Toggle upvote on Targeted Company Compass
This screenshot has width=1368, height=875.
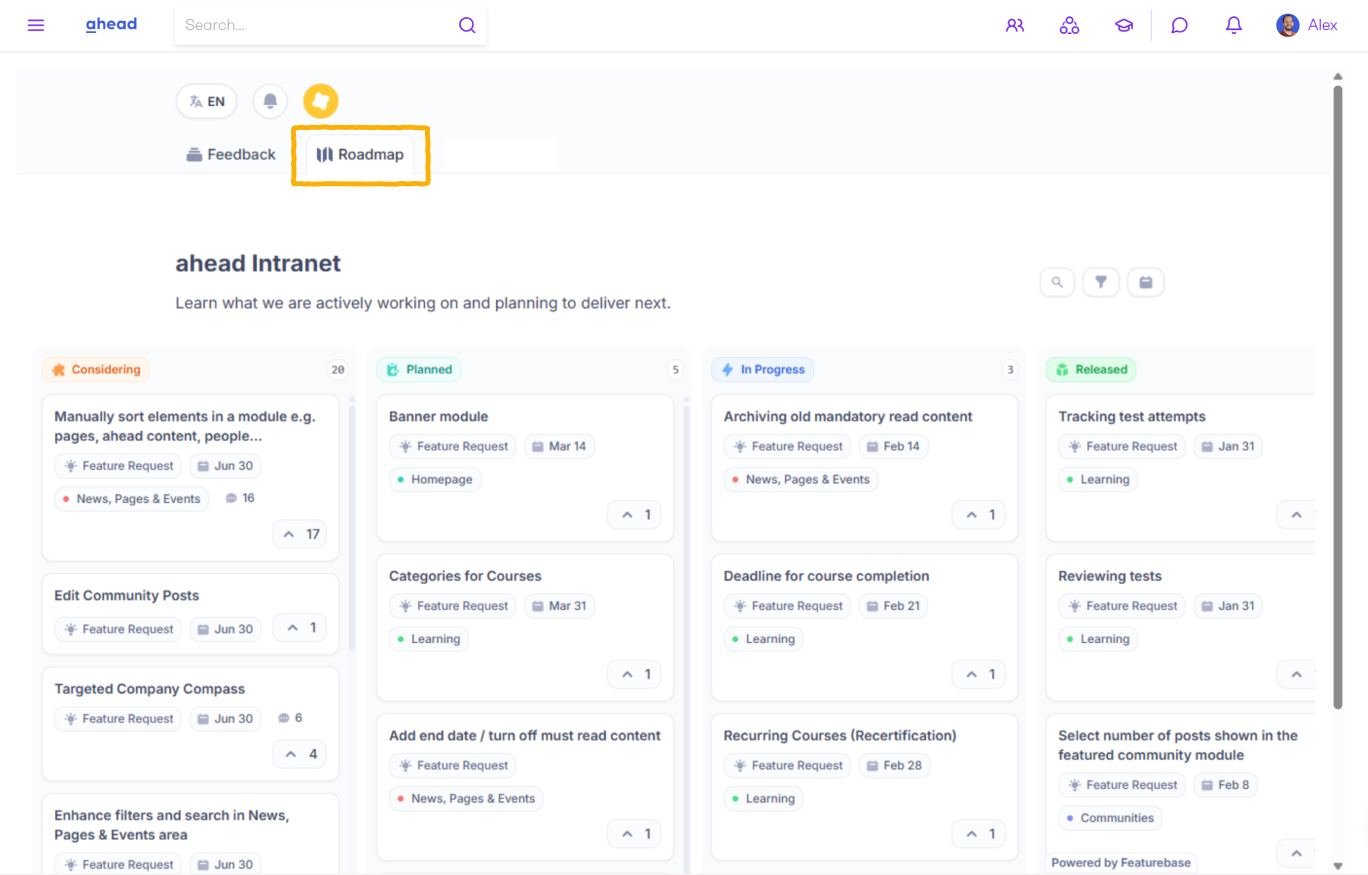pyautogui.click(x=299, y=754)
